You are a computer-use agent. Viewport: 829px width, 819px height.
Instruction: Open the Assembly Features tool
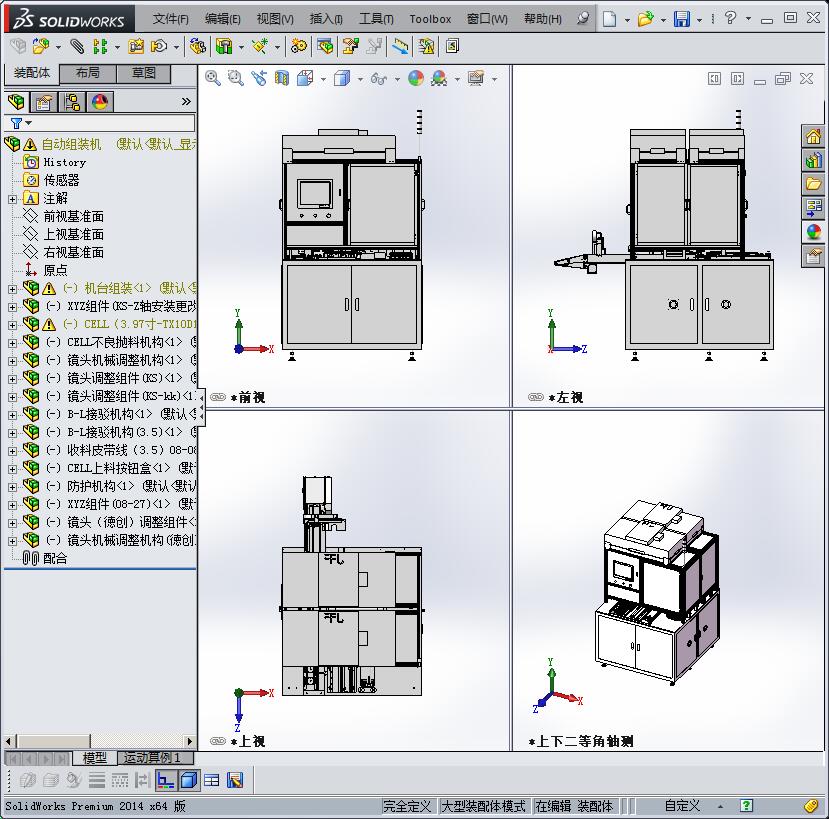tap(224, 47)
